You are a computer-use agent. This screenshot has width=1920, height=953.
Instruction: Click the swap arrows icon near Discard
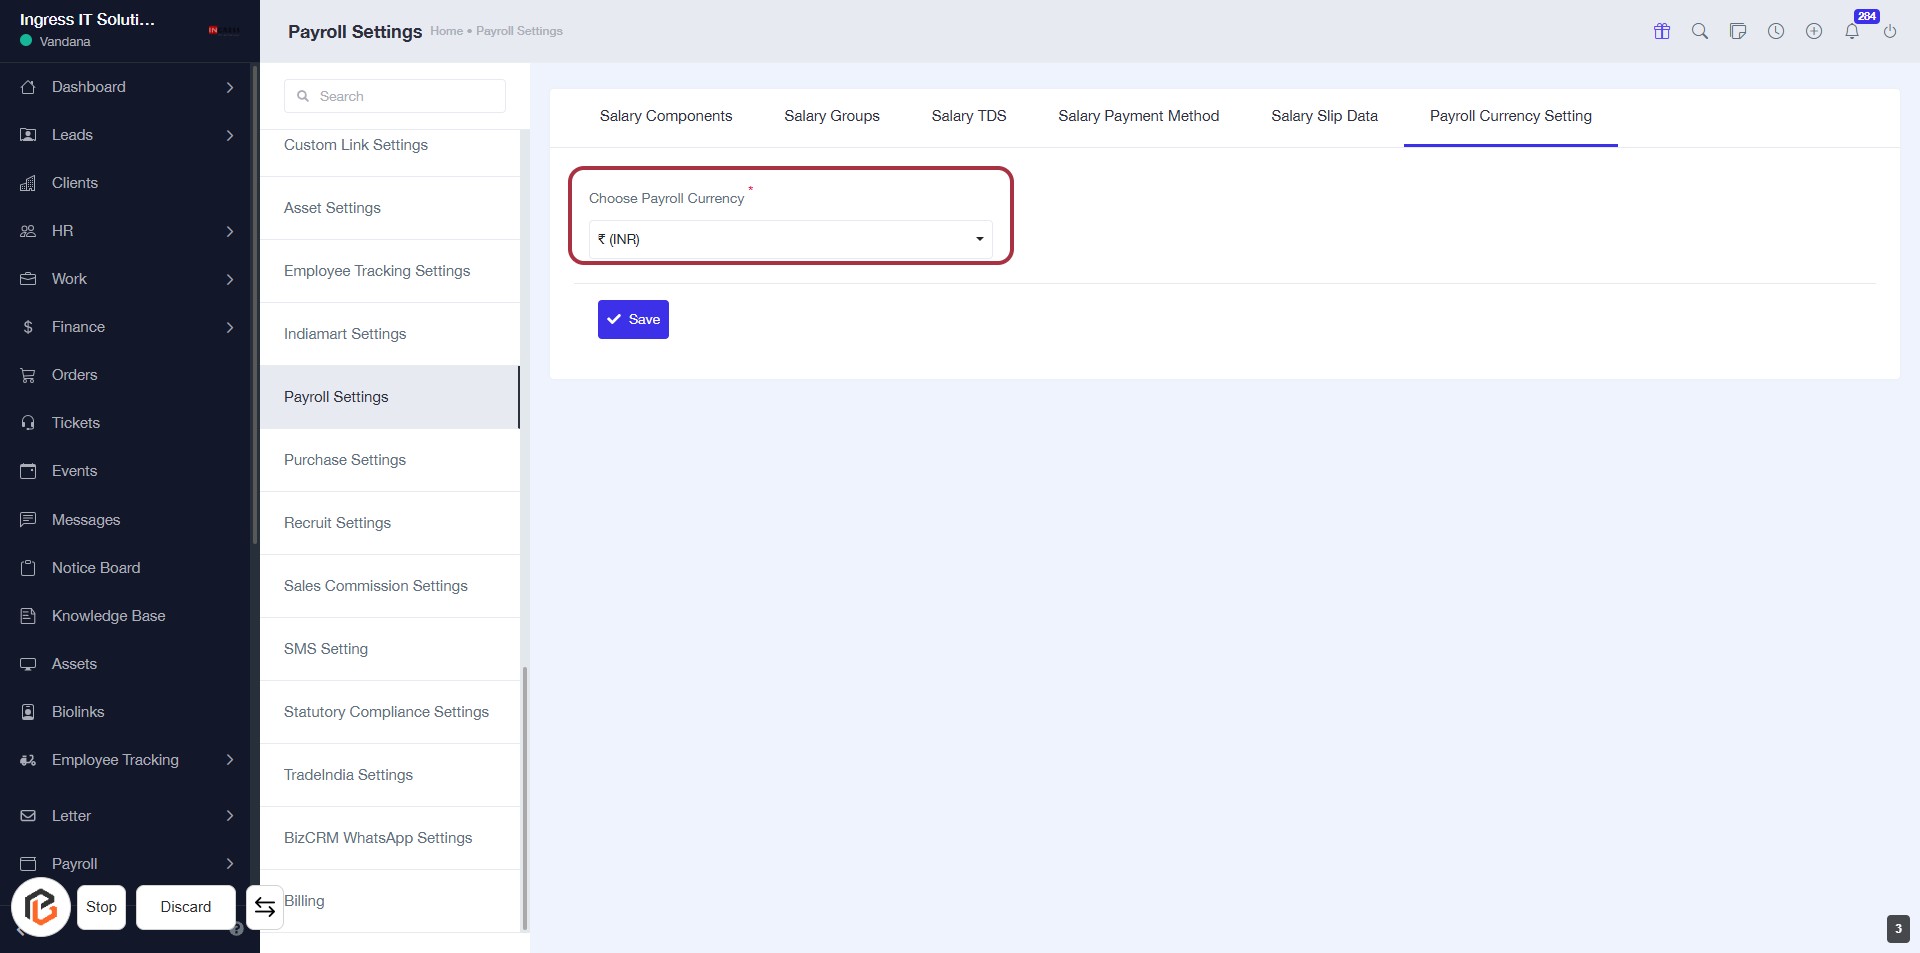[265, 907]
